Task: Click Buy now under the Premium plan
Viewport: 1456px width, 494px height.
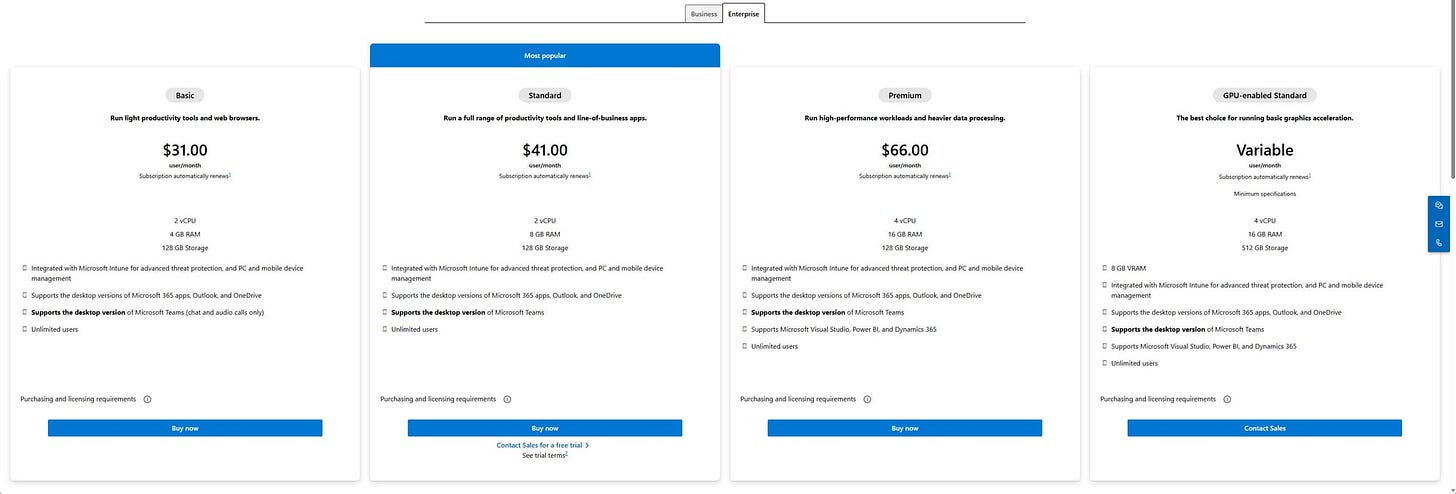Action: click(x=905, y=428)
